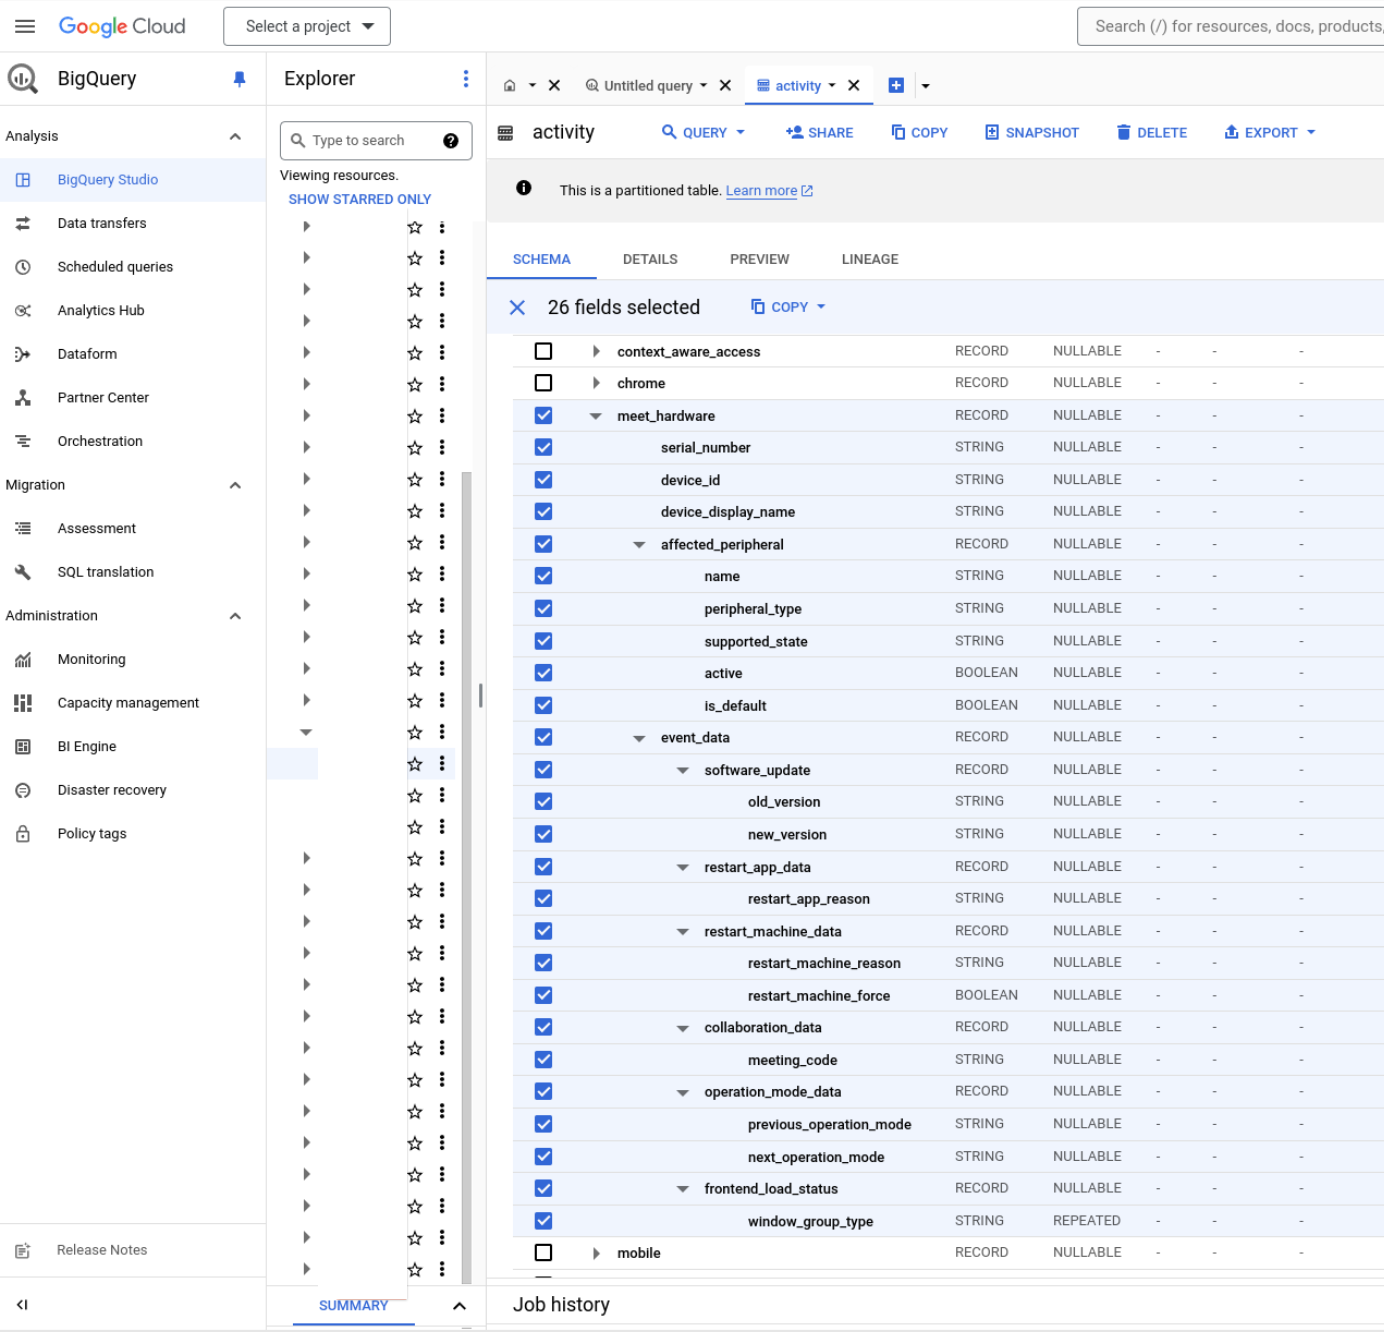Click the Dataform icon

(x=23, y=354)
